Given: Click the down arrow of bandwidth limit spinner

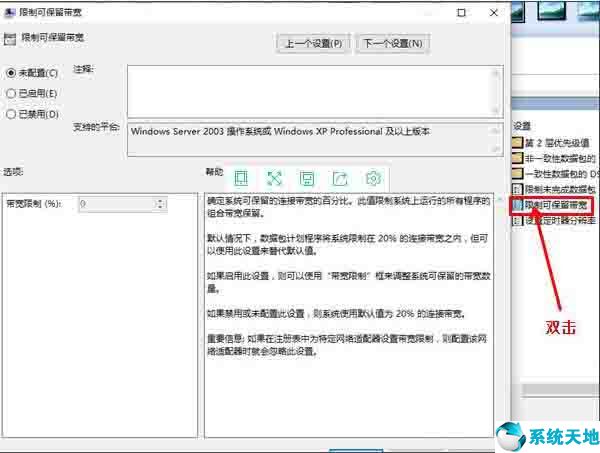Looking at the screenshot, I should point(161,207).
